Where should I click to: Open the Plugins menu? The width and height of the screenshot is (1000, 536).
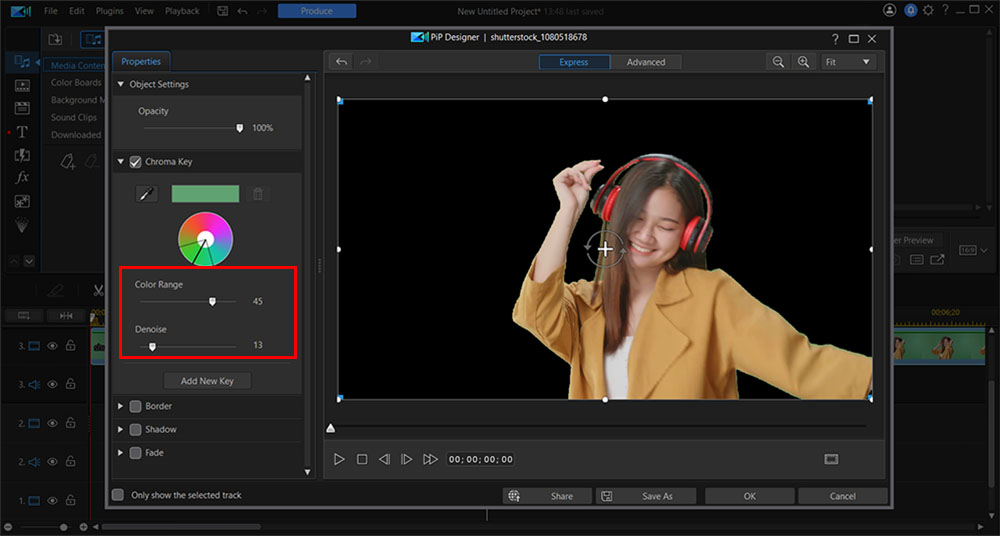[110, 11]
